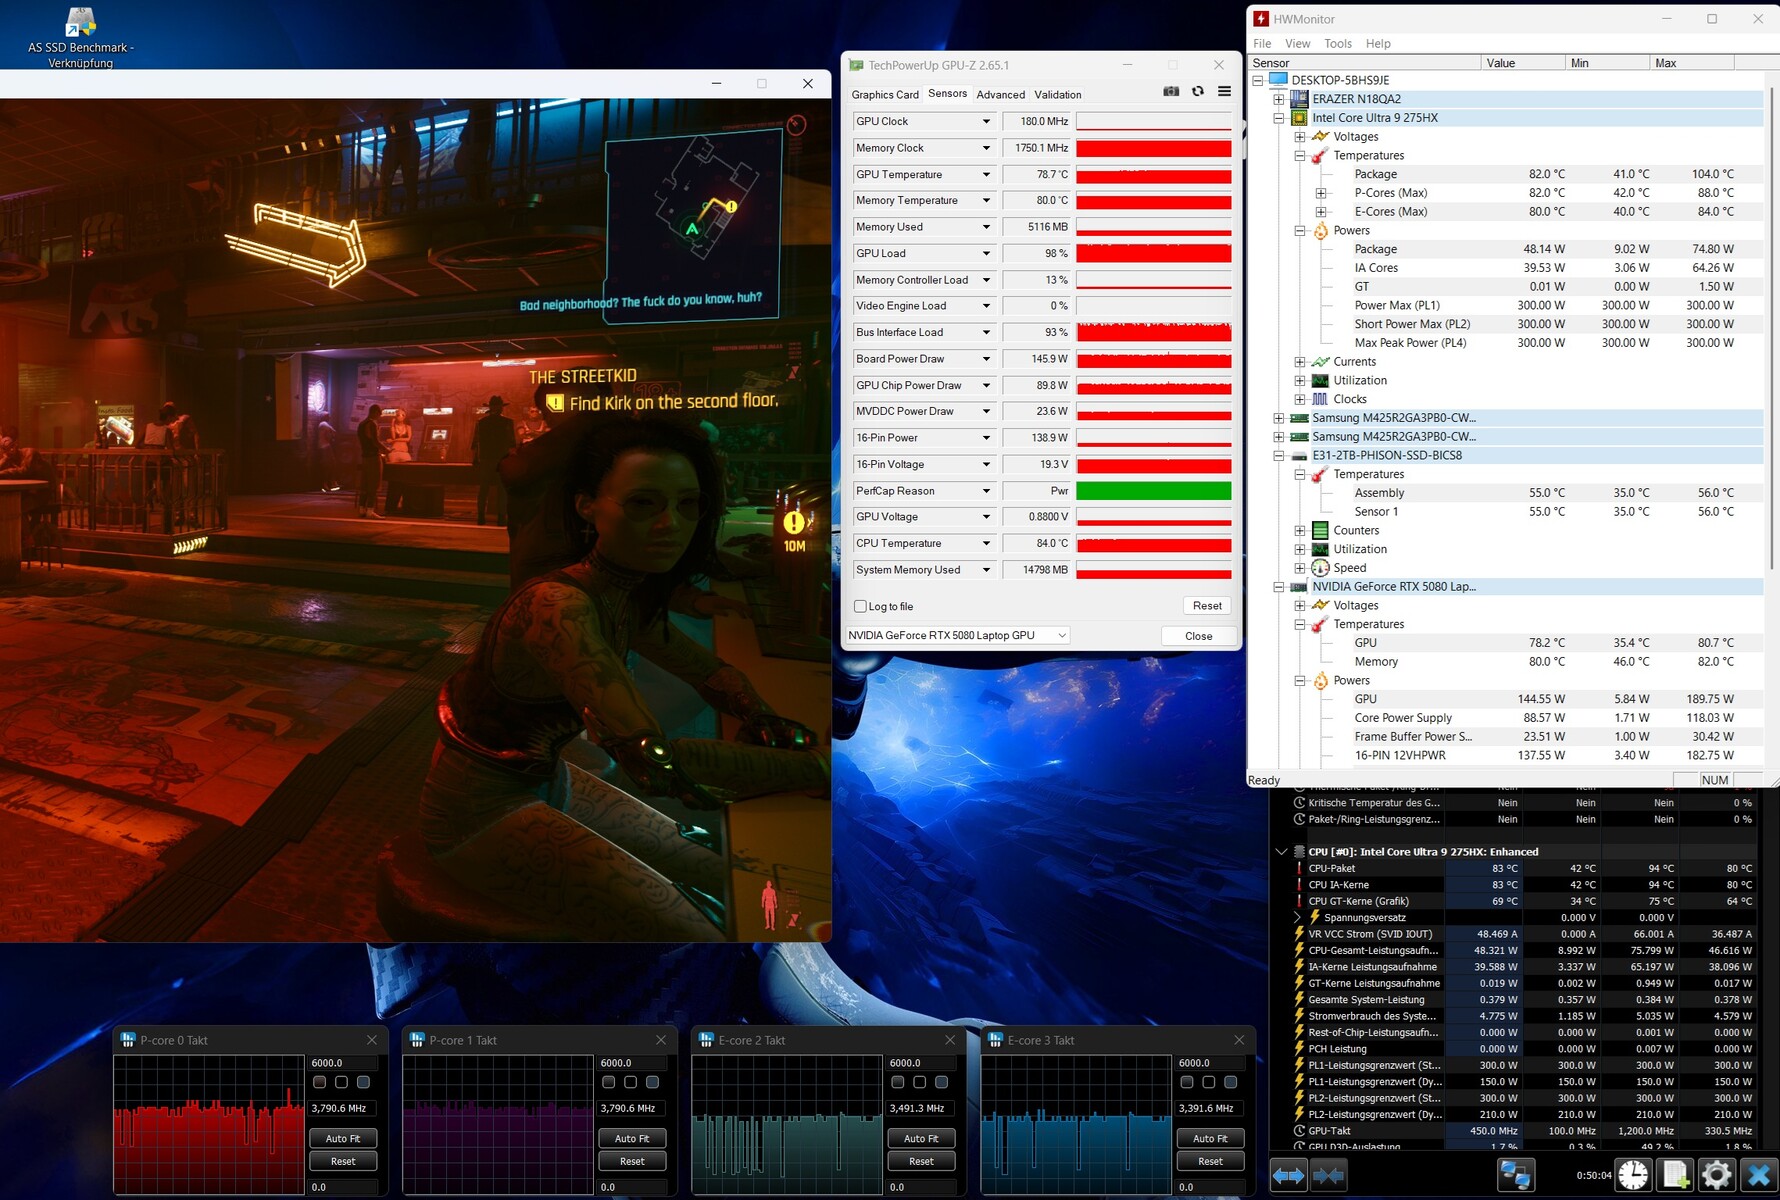Click the Reset button in GPU-Z
This screenshot has height=1200, width=1780.
coord(1206,606)
